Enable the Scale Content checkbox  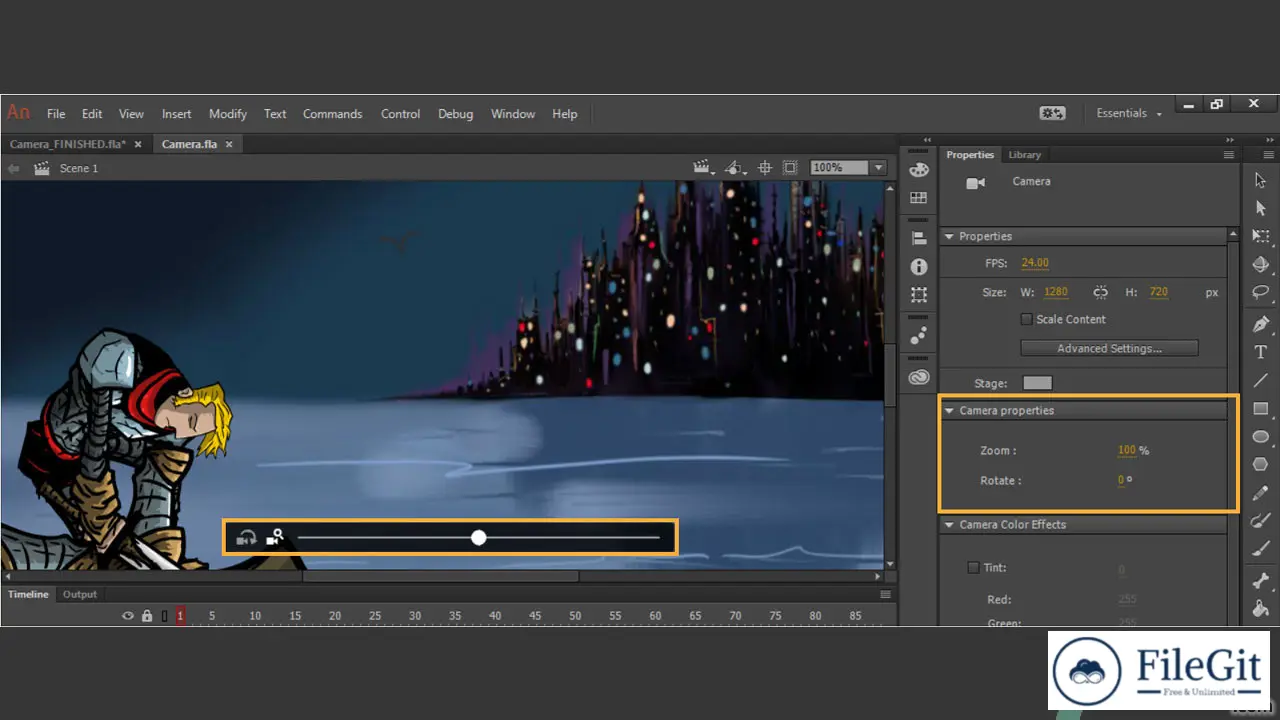(x=1026, y=319)
